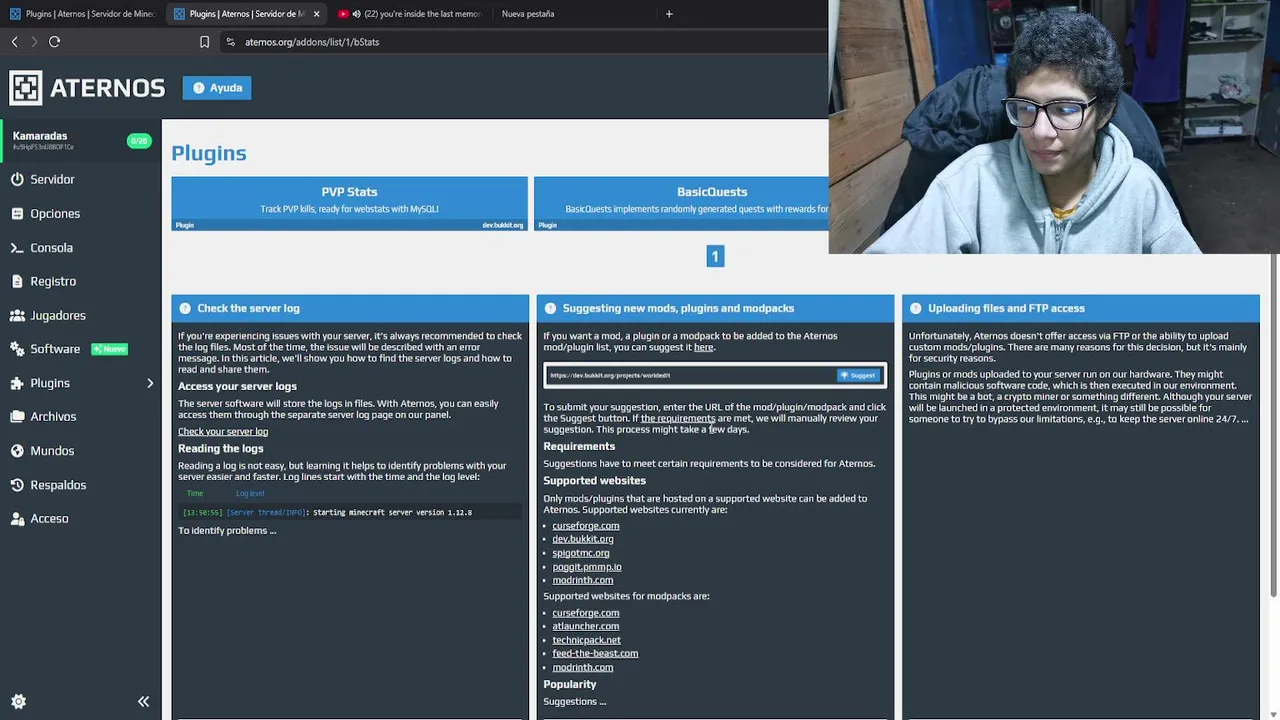Image resolution: width=1280 pixels, height=720 pixels.
Task: Open Servidor in the sidebar
Action: [52, 179]
